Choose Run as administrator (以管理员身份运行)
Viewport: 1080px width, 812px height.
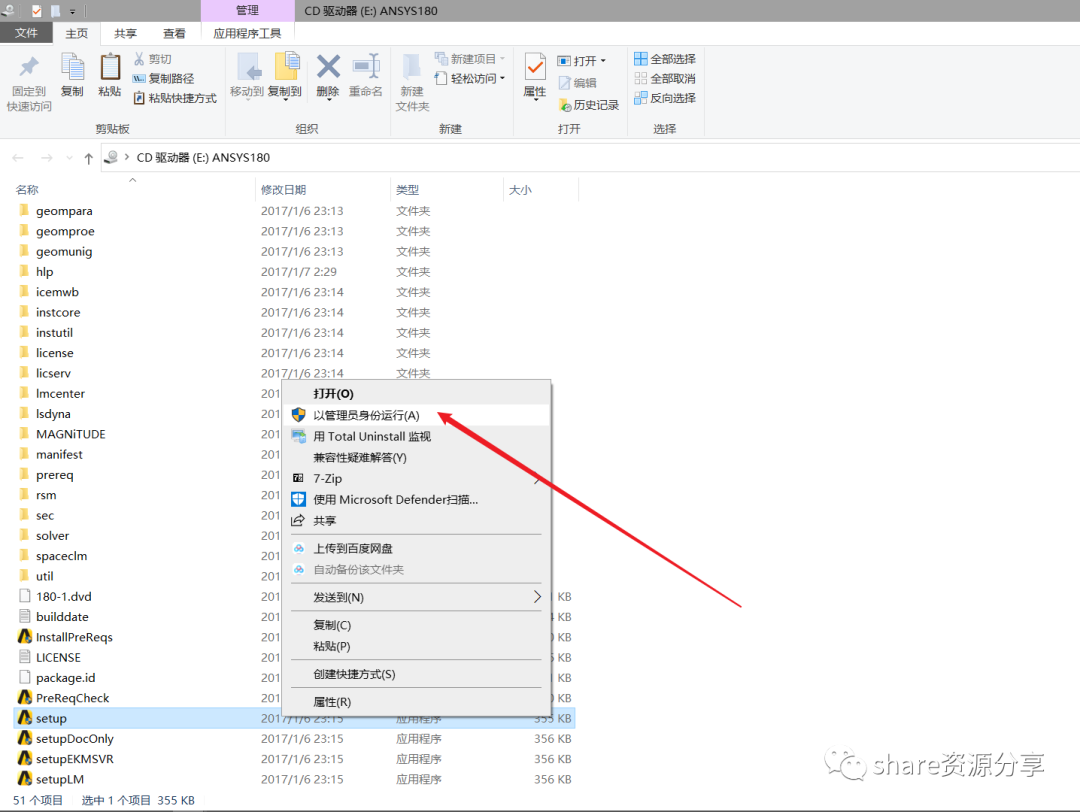coord(416,415)
